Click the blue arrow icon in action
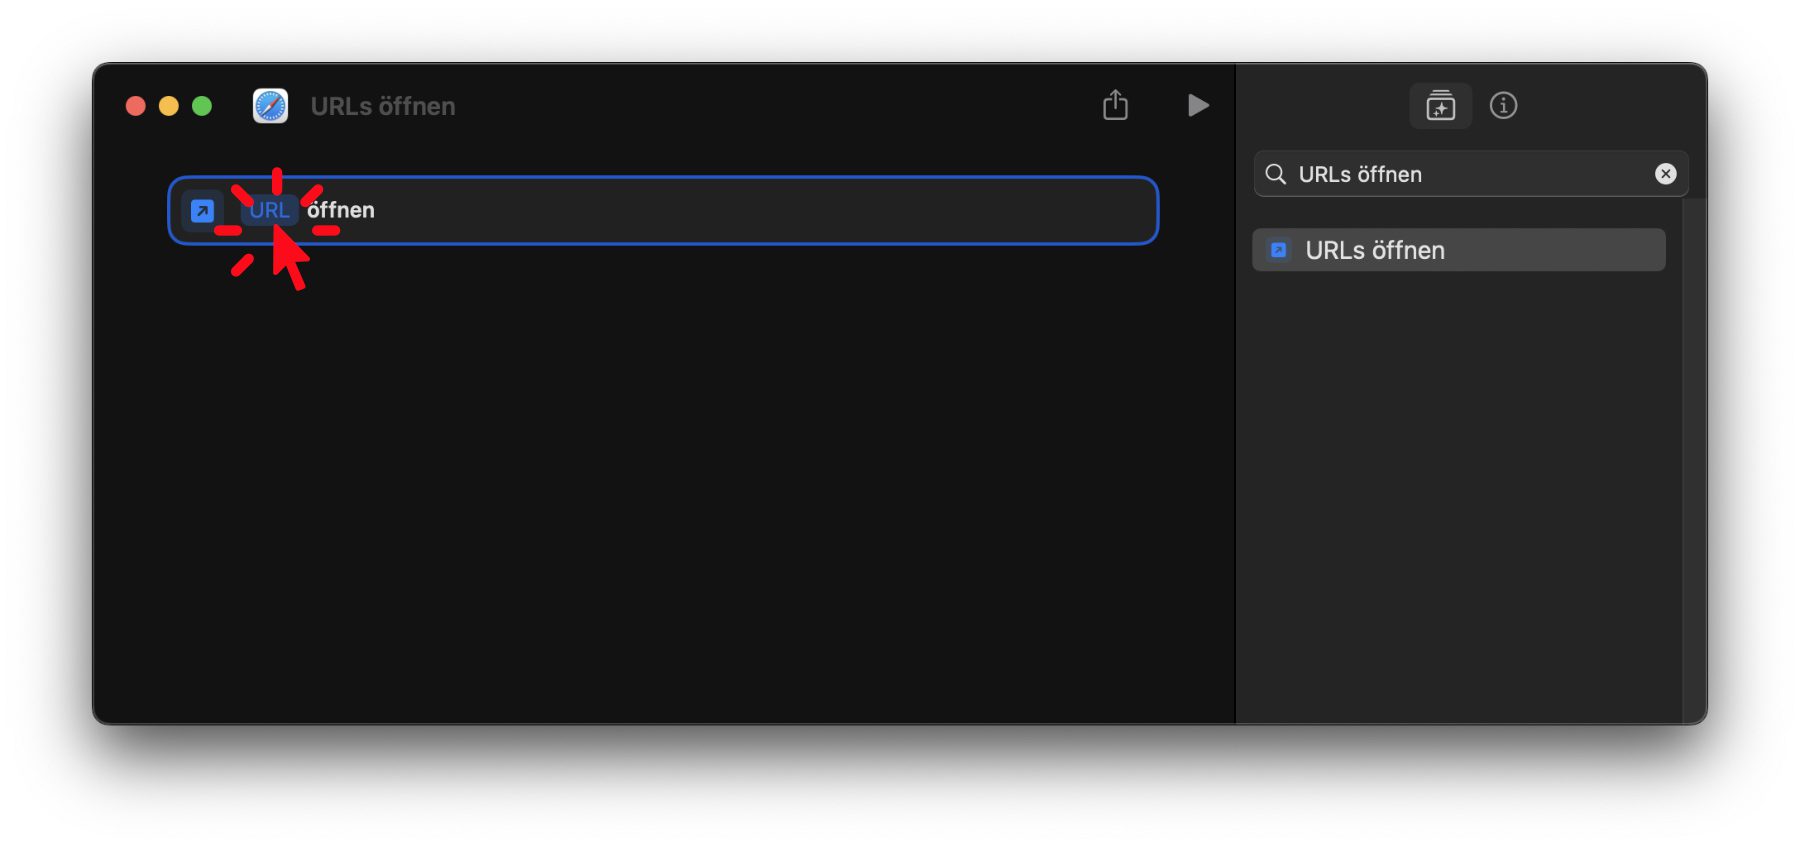Viewport: 1800px width, 847px height. point(202,211)
